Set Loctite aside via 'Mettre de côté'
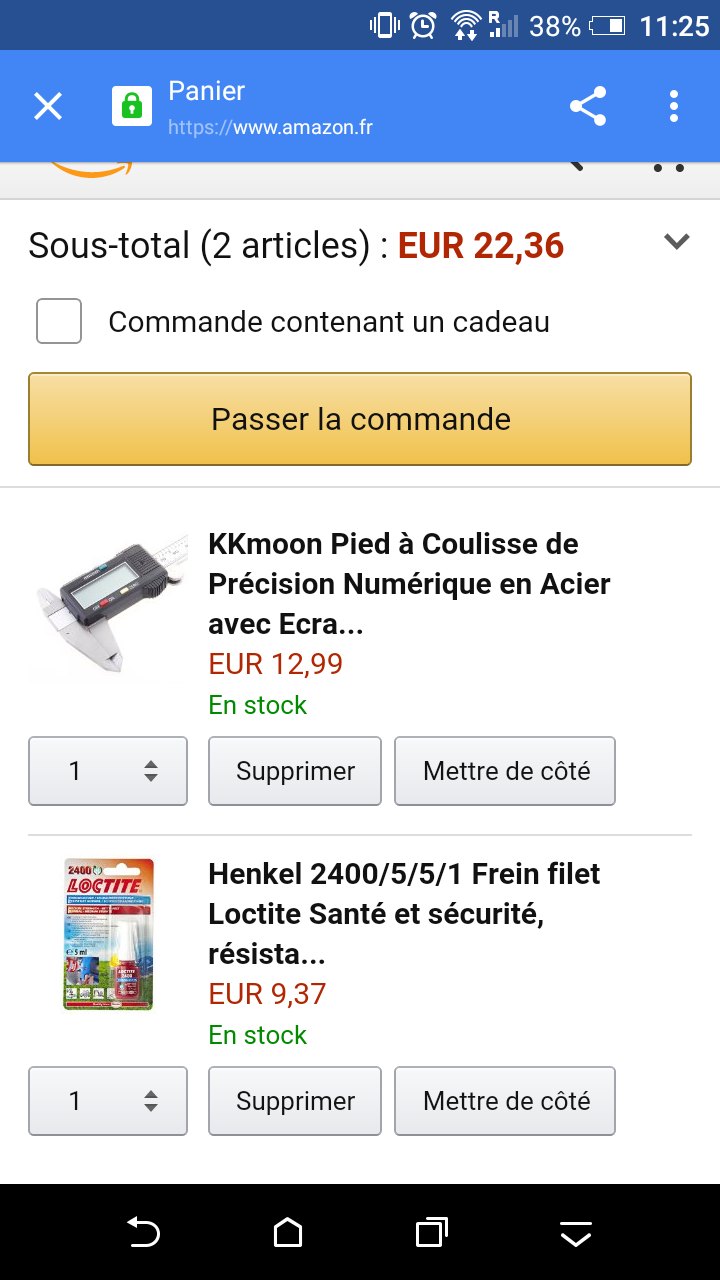The width and height of the screenshot is (720, 1280). pos(505,1101)
